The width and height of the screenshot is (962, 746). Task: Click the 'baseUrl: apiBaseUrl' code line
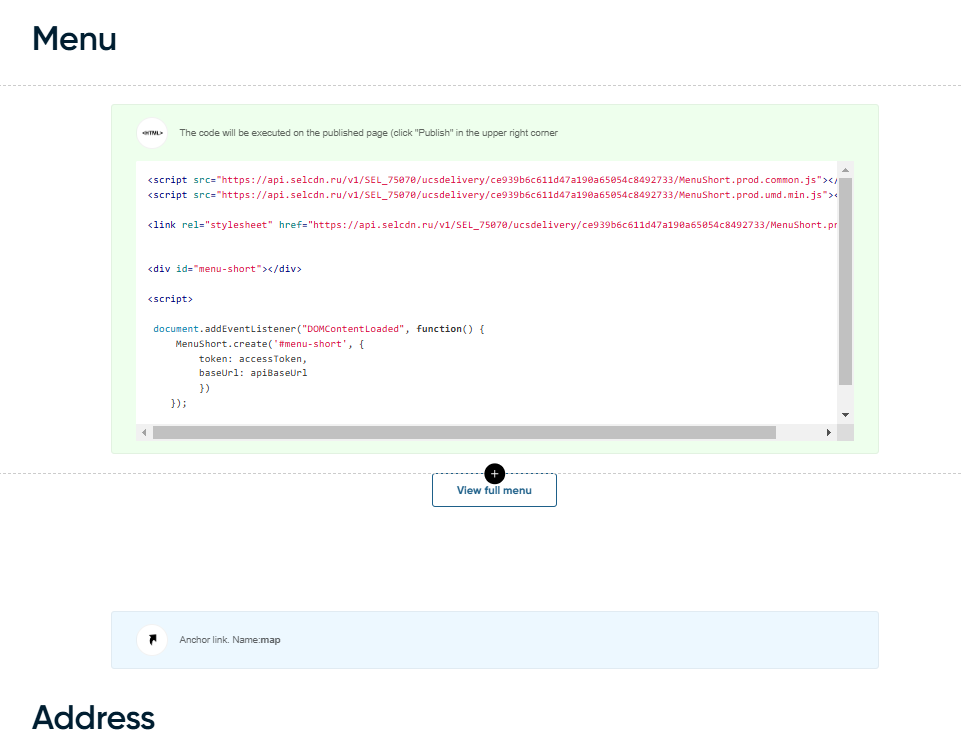click(x=253, y=373)
